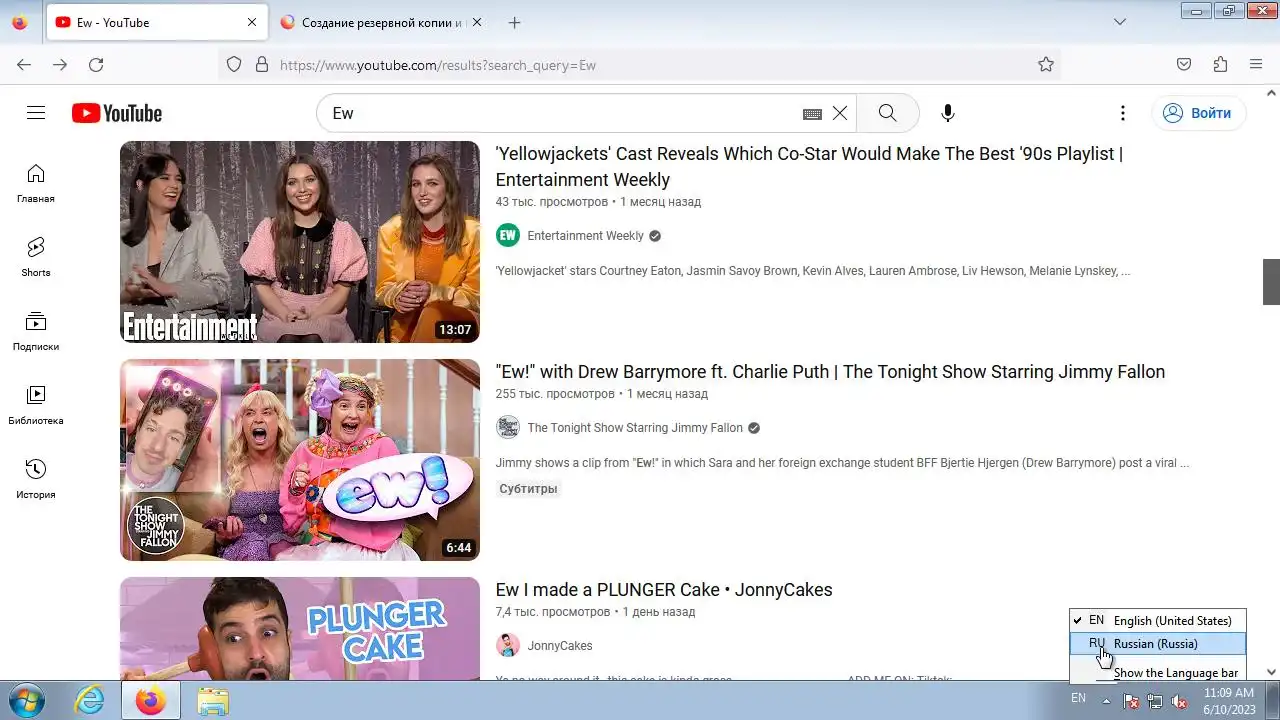This screenshot has width=1280, height=720.
Task: Switch to the Ew - YouTube tab
Action: click(x=157, y=22)
